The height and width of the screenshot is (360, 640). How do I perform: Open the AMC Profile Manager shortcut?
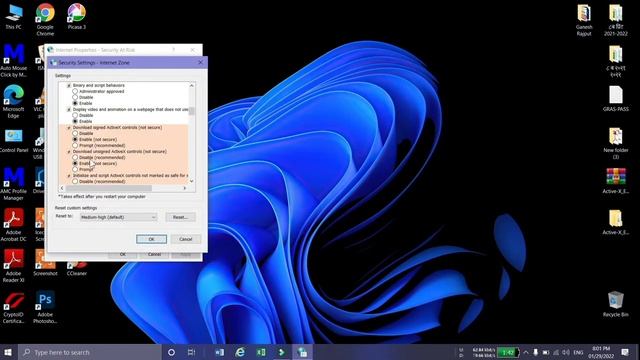(x=13, y=184)
